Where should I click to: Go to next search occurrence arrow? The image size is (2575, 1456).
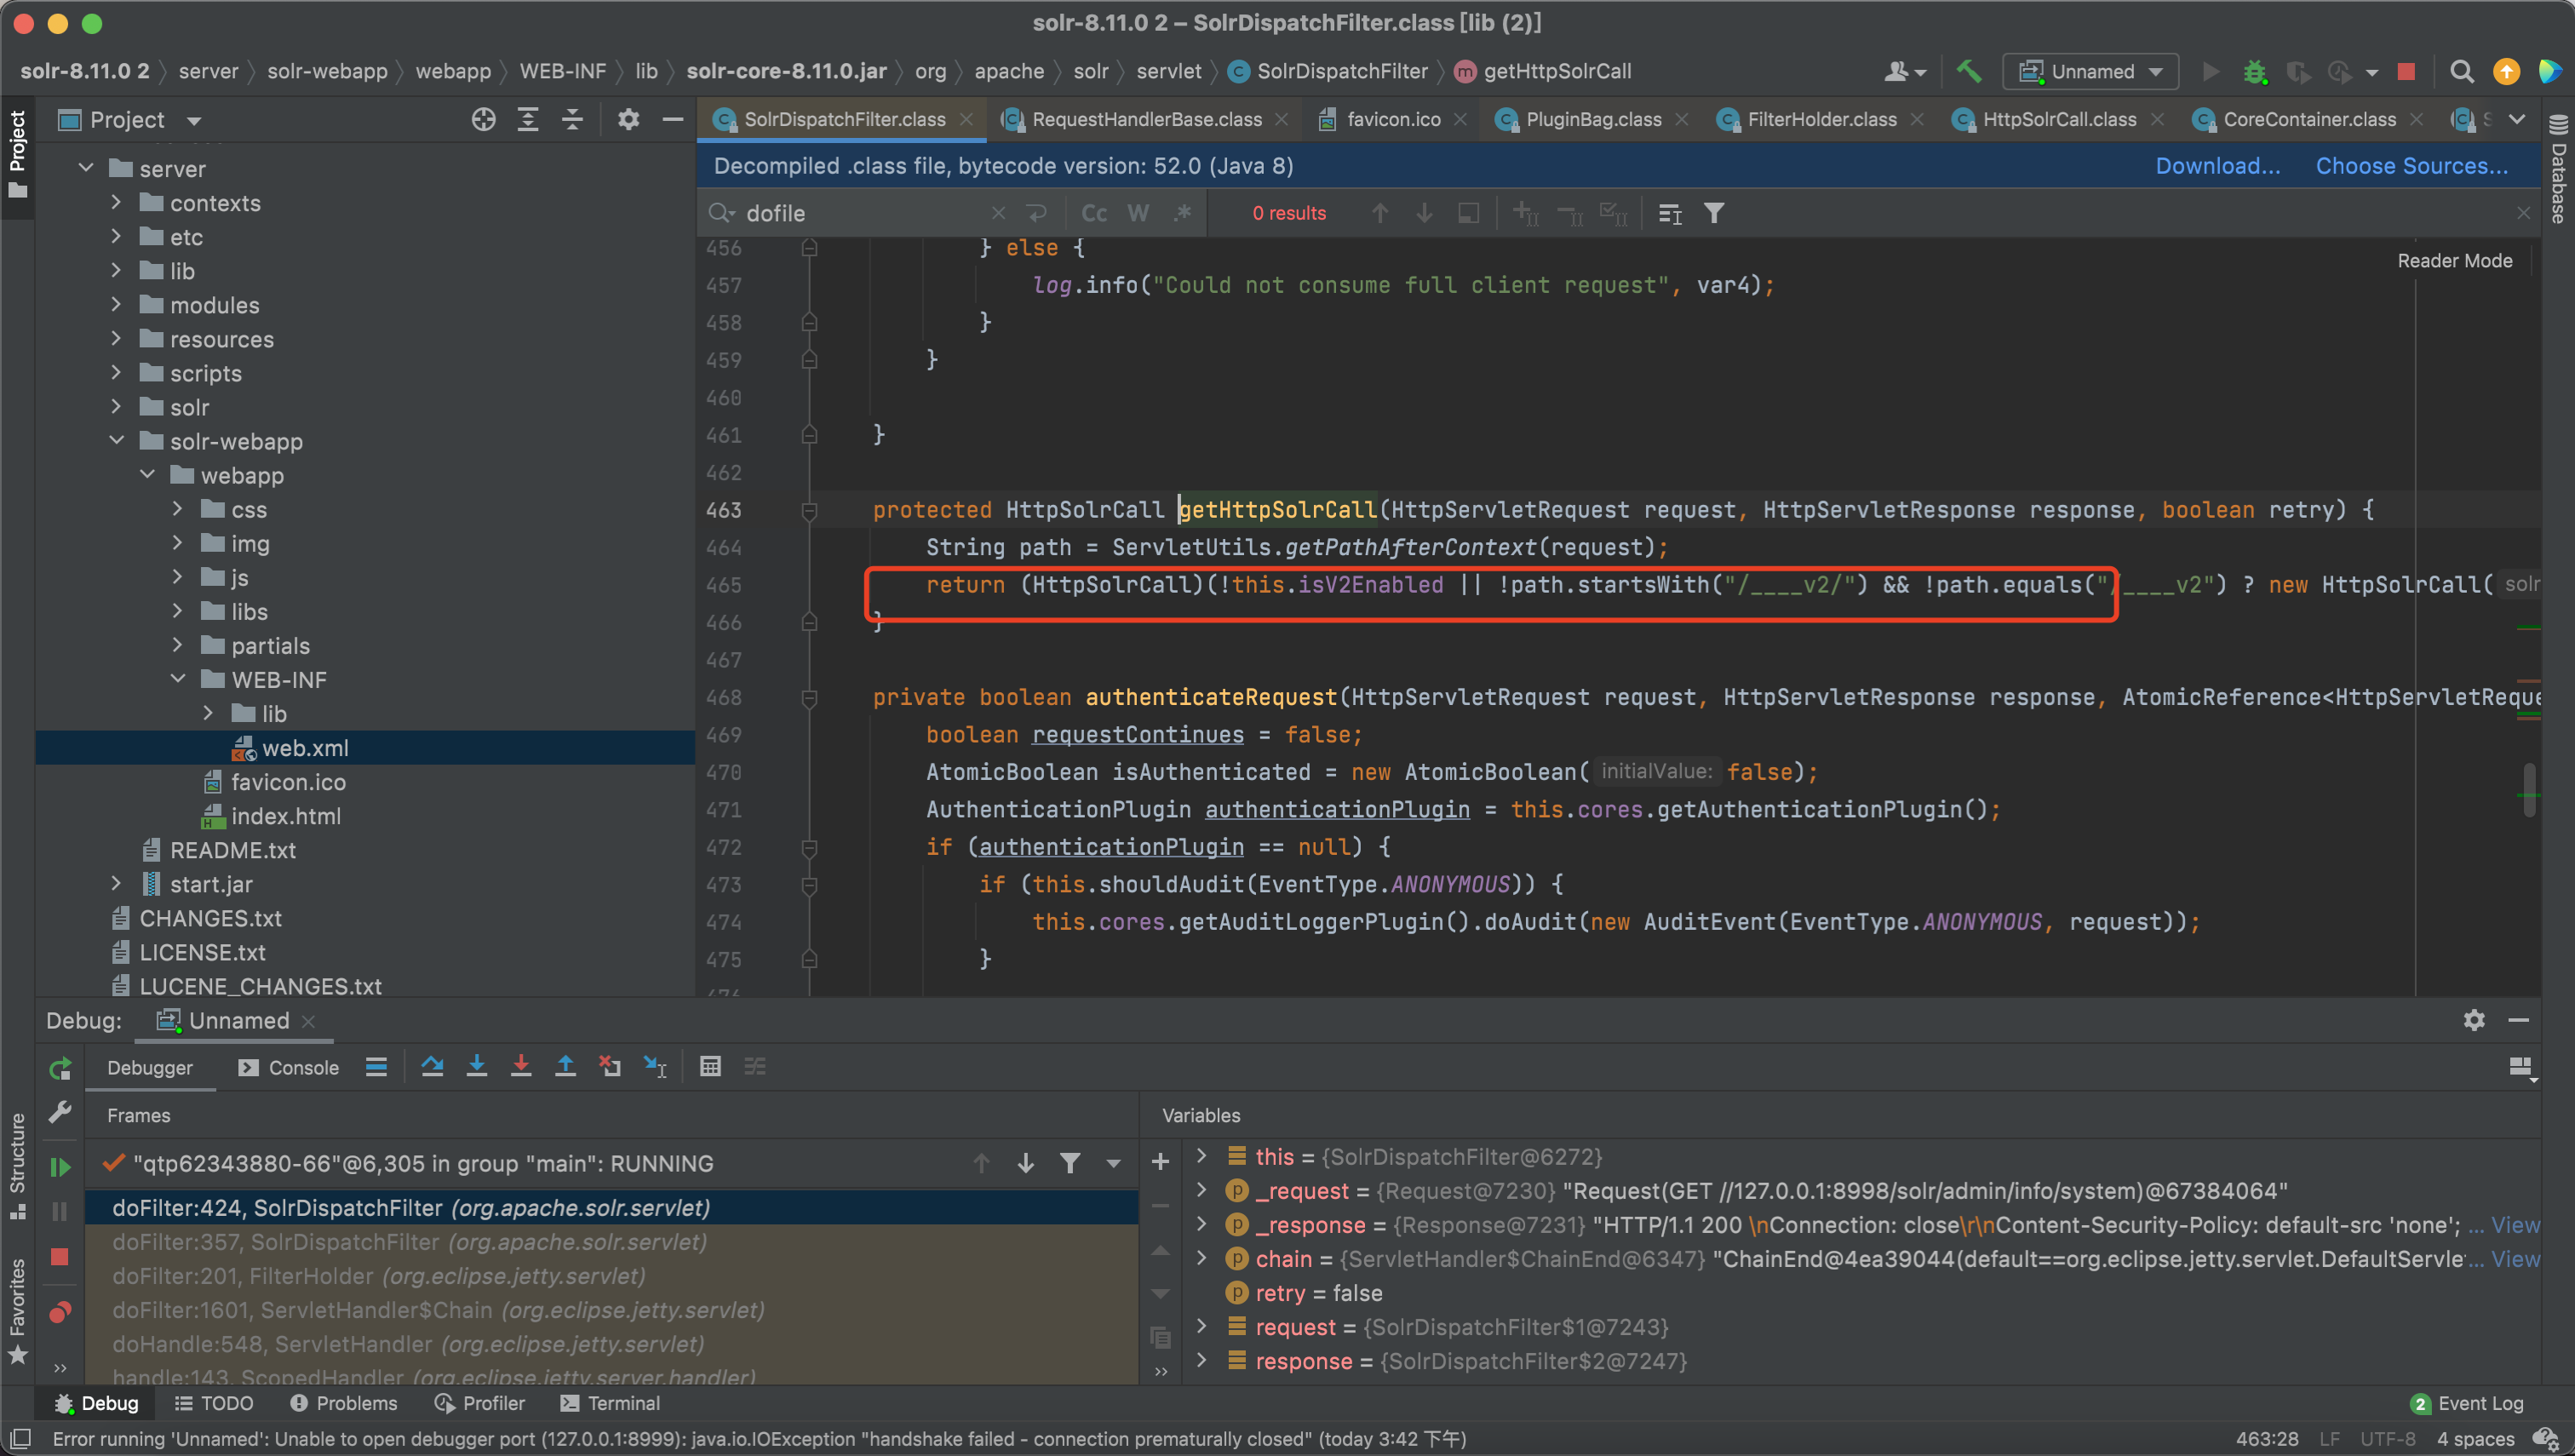click(1424, 213)
